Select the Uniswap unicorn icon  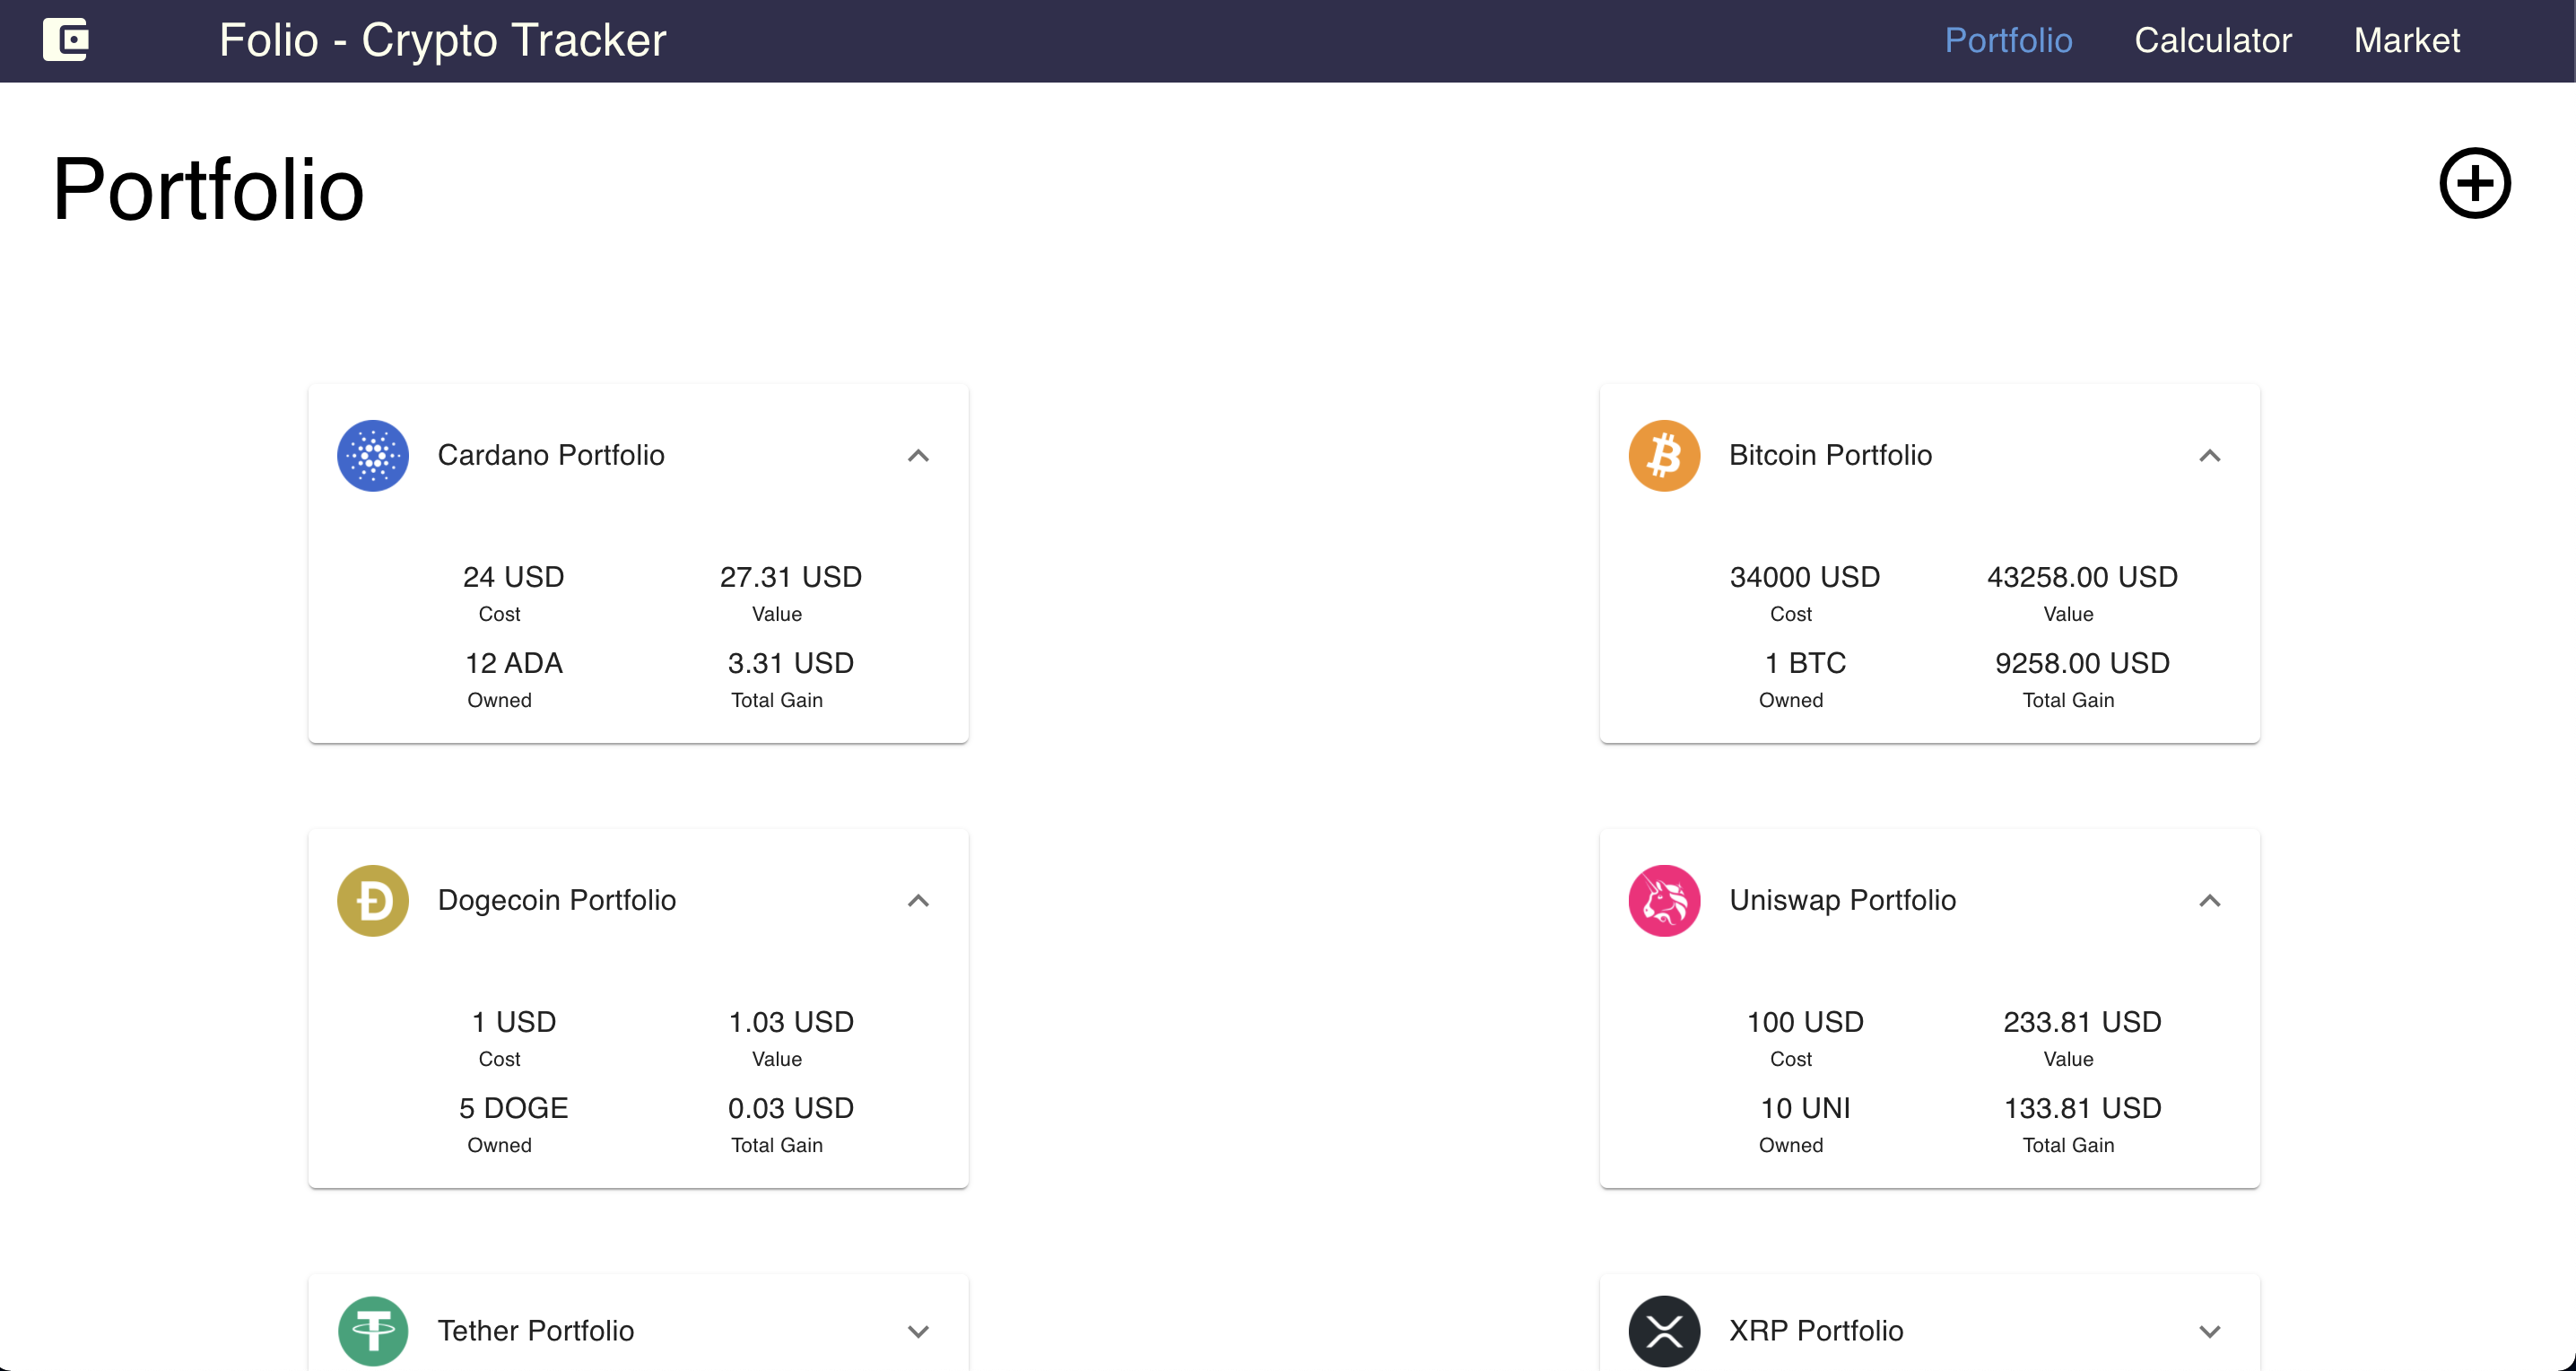coord(1663,900)
